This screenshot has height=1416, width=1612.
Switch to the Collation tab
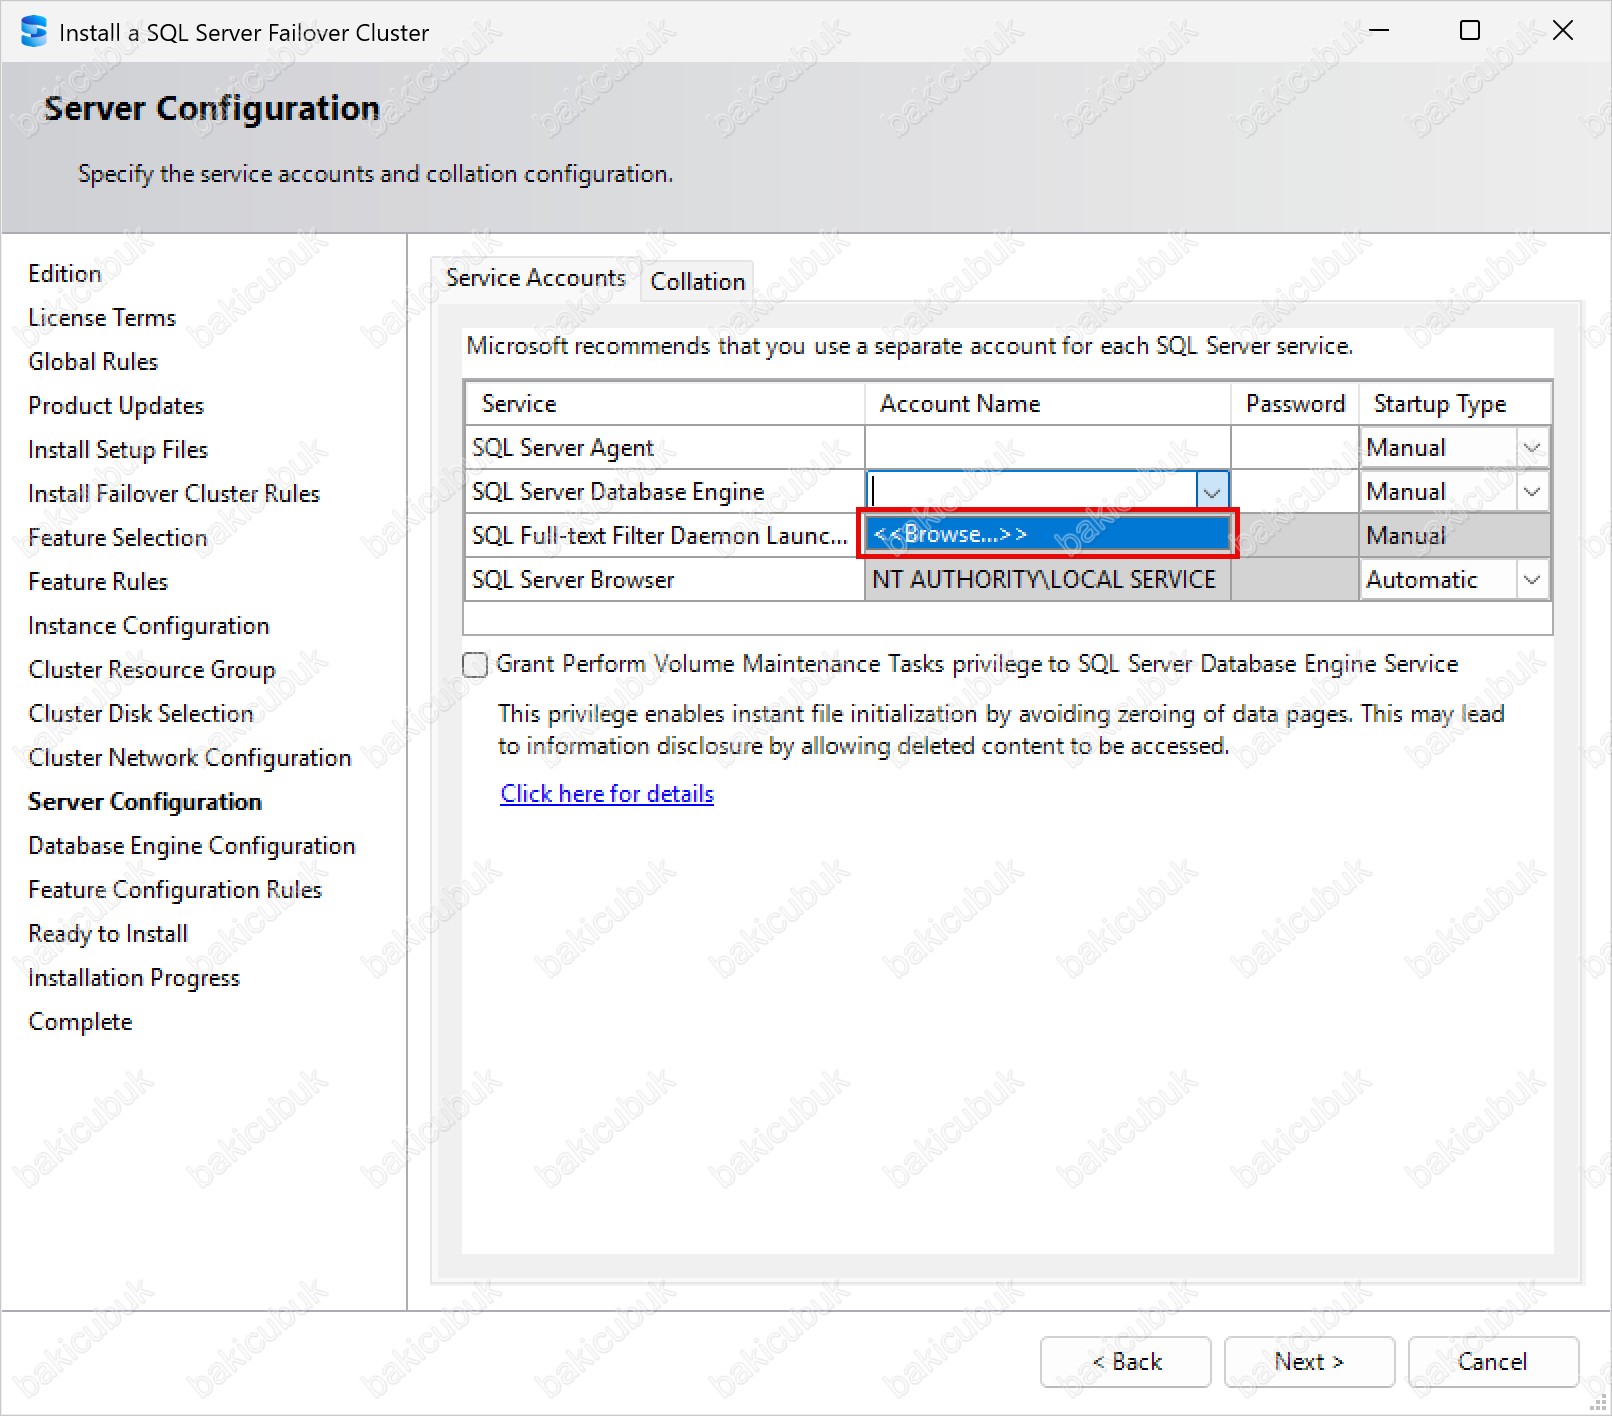697,282
